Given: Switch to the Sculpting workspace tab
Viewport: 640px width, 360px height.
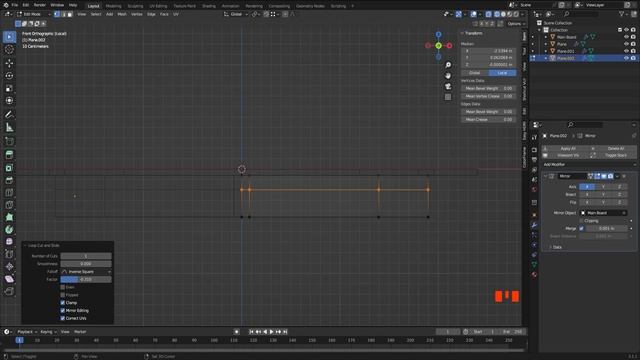Looking at the screenshot, I should [135, 6].
